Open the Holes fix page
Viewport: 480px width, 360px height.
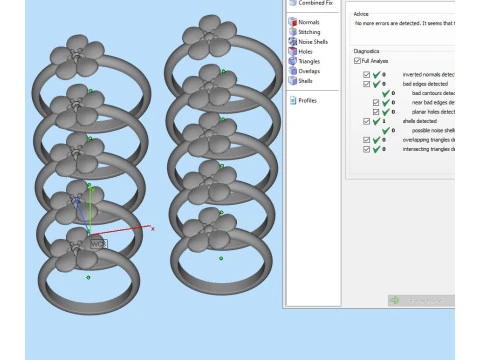pyautogui.click(x=301, y=51)
